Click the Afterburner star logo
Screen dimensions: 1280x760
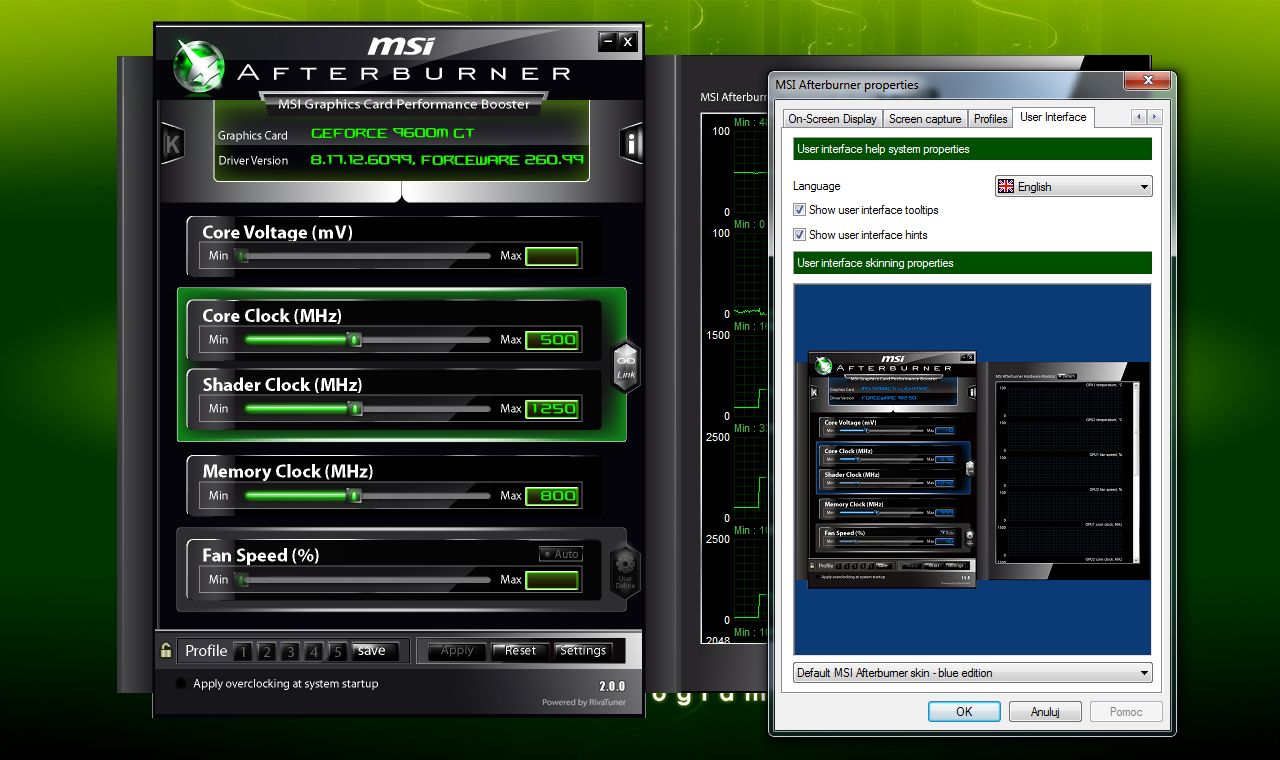(199, 67)
